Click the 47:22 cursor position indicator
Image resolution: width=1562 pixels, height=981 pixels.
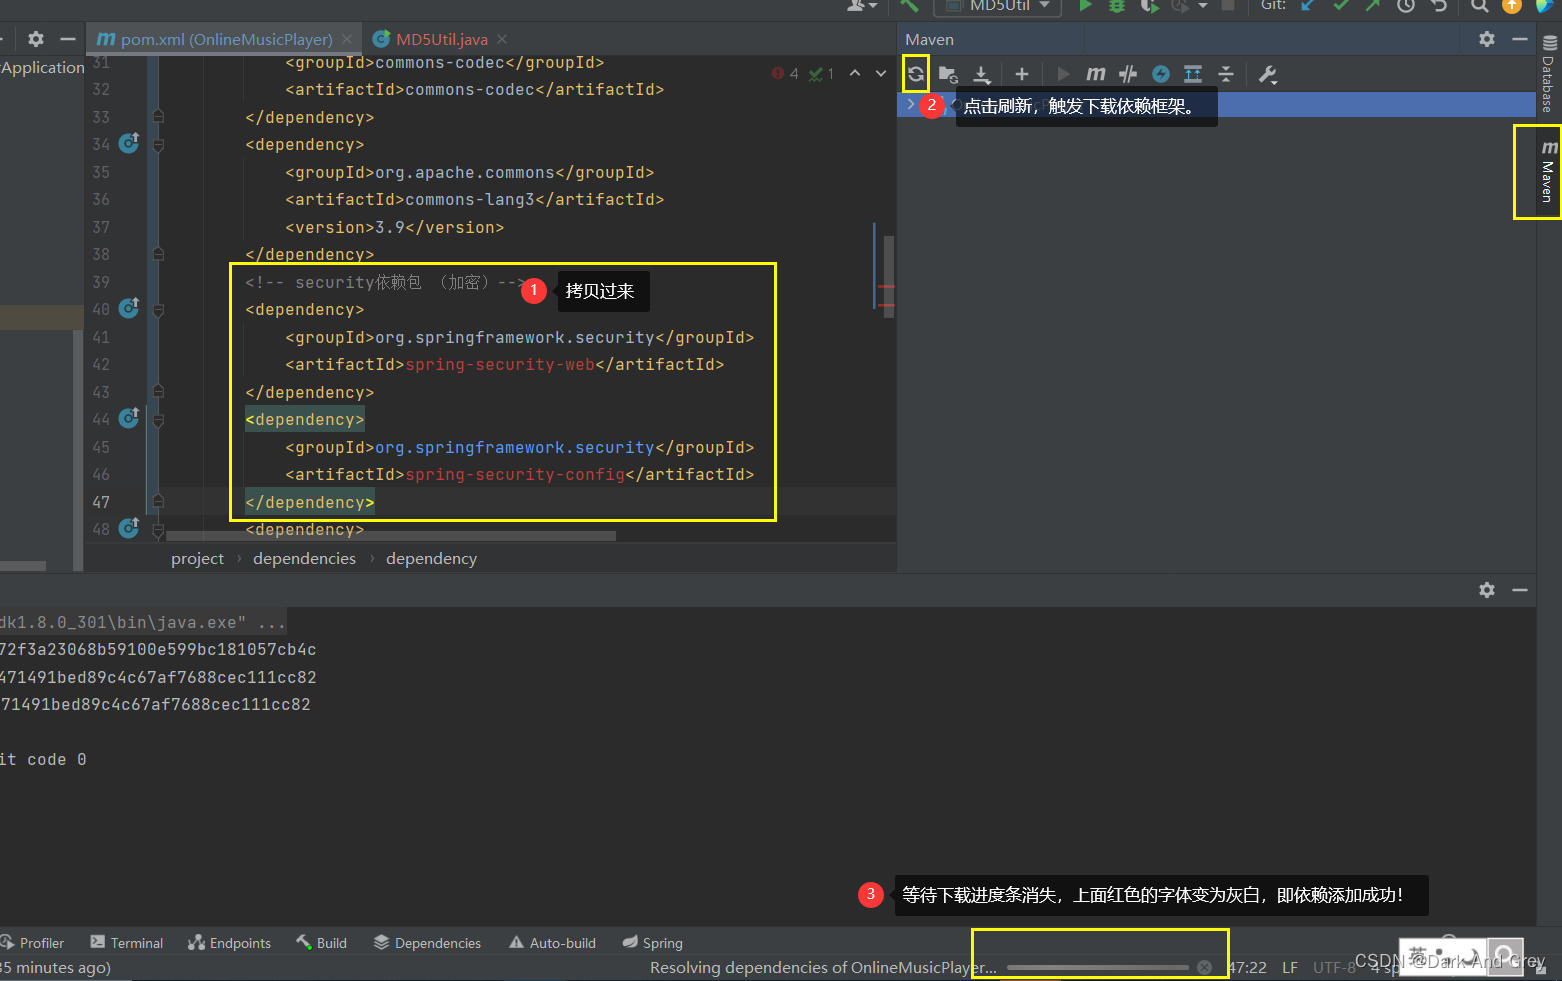[x=1248, y=967]
